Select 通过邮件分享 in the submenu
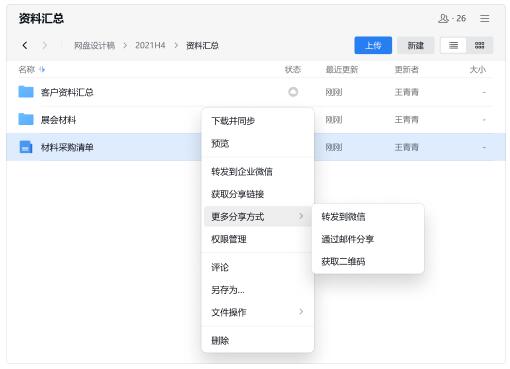The width and height of the screenshot is (510, 369). click(368, 239)
